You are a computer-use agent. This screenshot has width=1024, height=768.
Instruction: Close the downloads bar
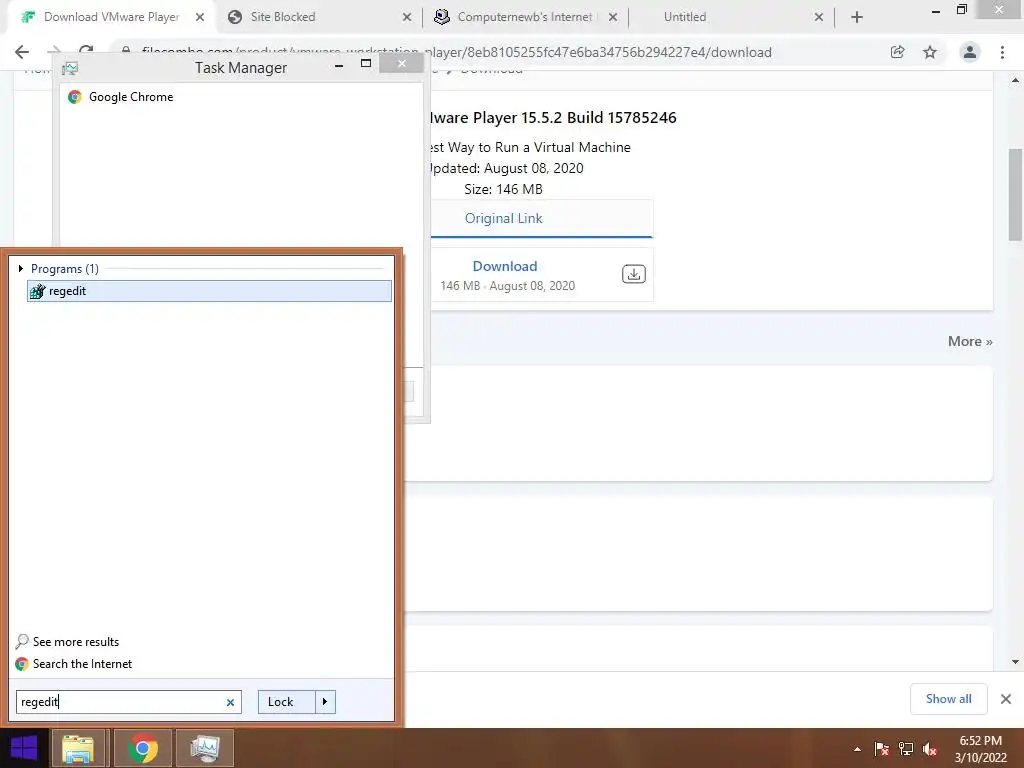[x=1006, y=699]
